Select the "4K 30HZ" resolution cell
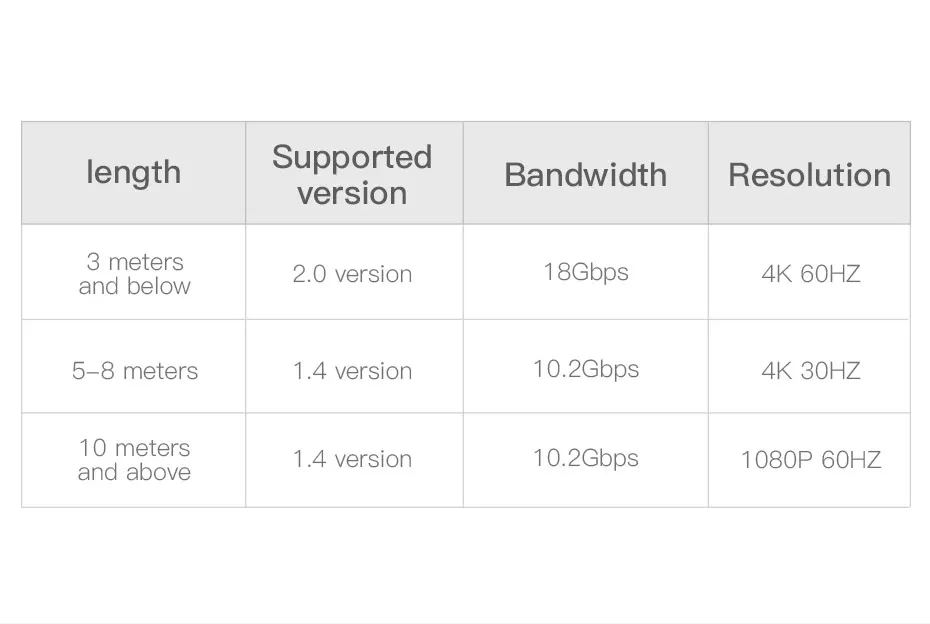 click(x=810, y=371)
